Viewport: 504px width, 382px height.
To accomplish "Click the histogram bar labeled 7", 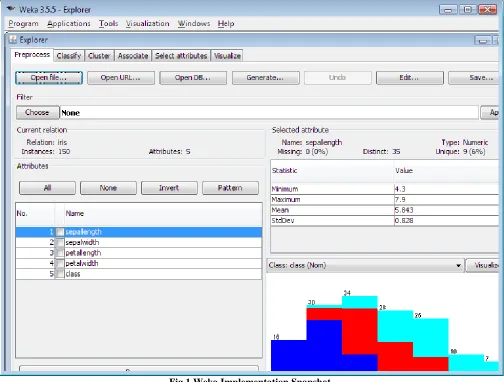I will coord(491,366).
